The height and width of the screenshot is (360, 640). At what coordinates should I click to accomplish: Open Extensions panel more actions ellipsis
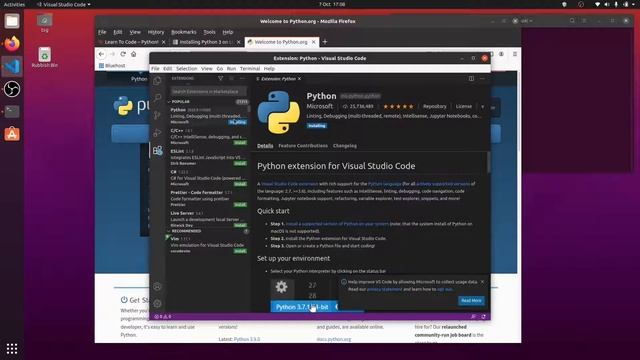(242, 78)
